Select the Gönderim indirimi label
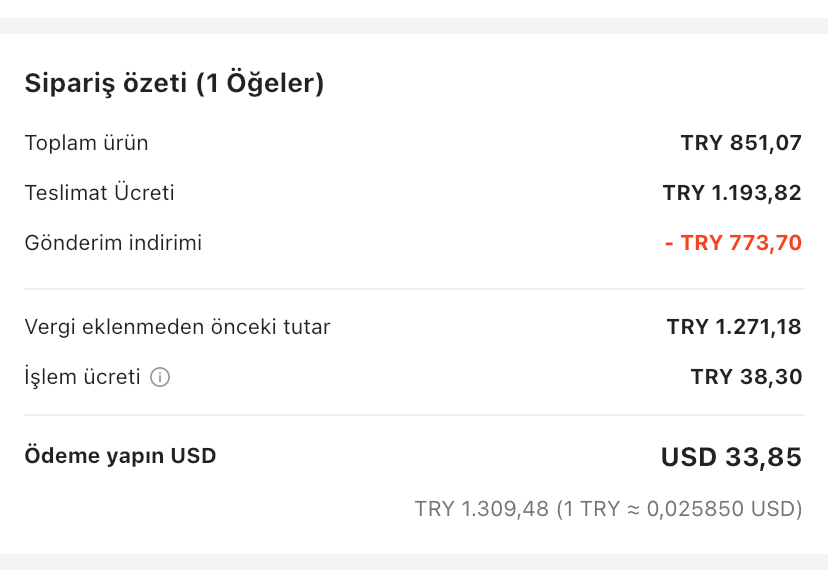828x571 pixels. click(113, 243)
